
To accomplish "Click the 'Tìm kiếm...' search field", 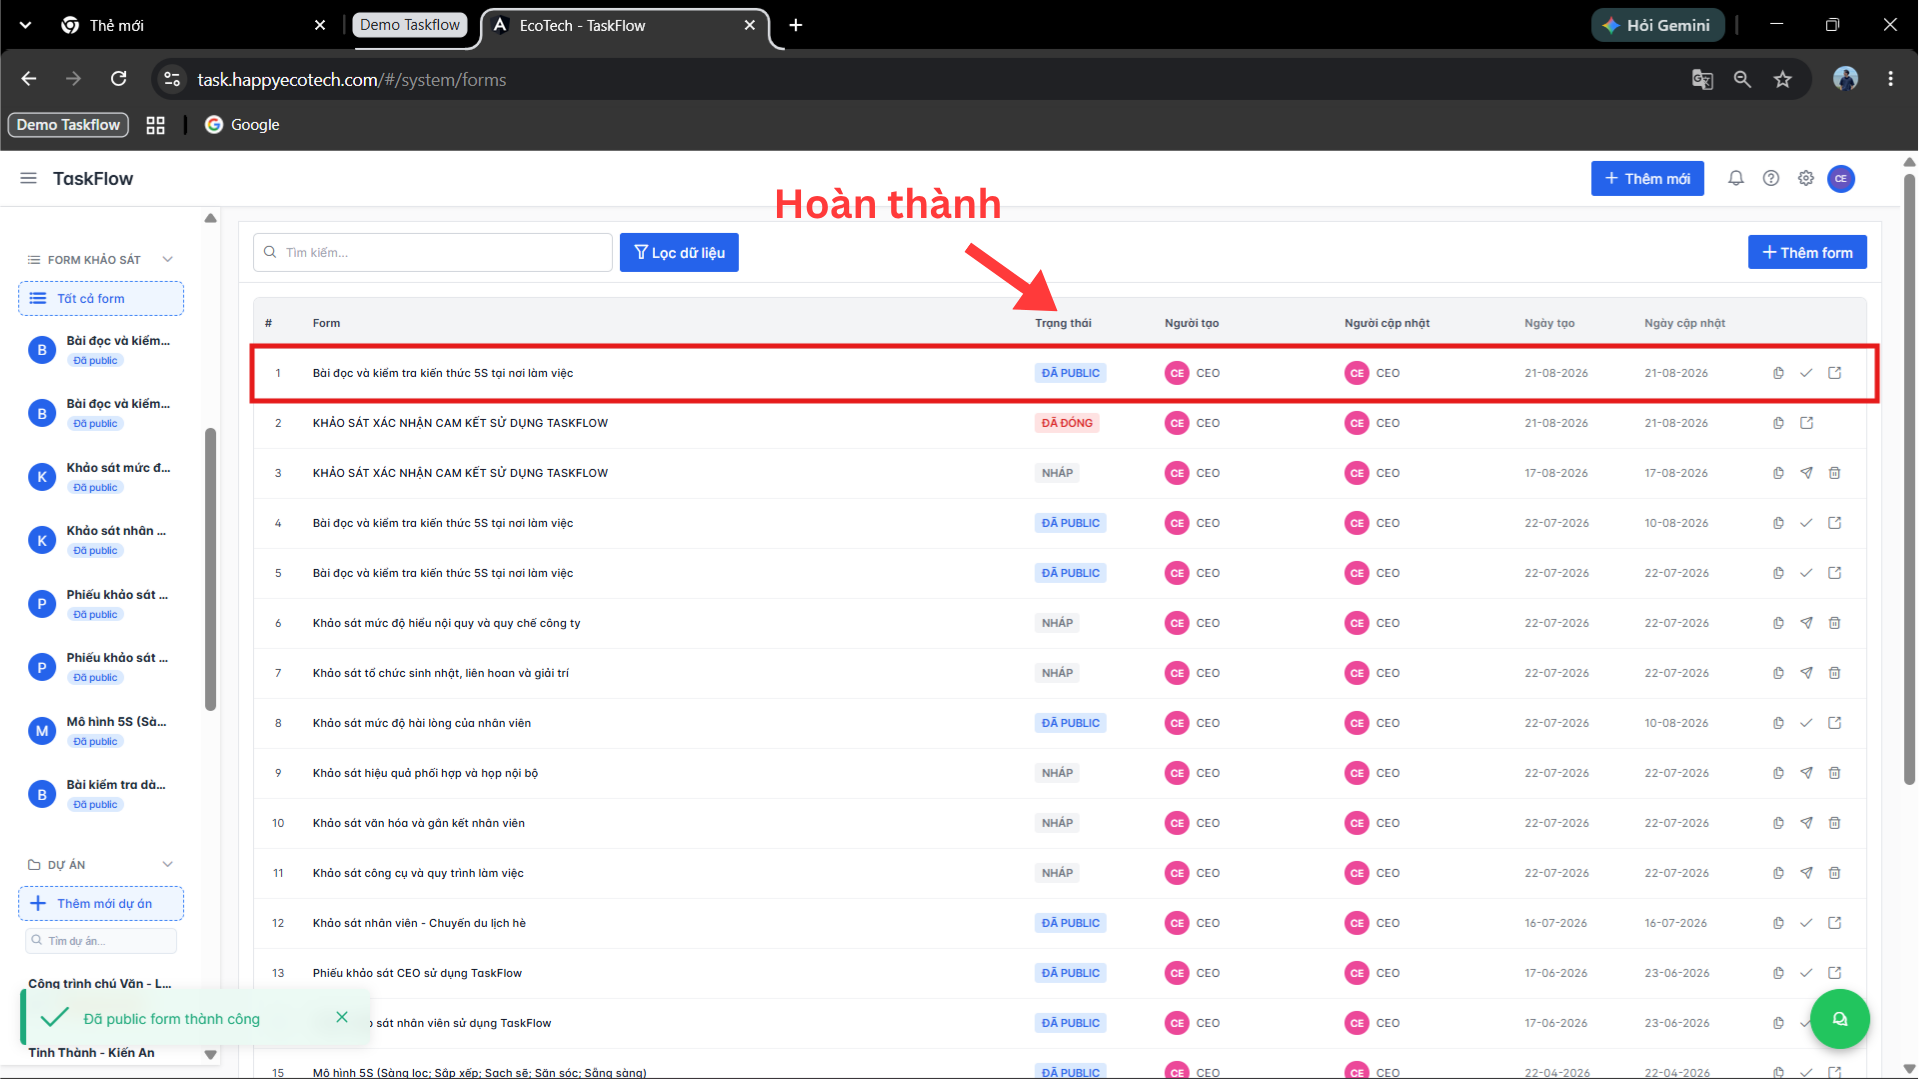I will pyautogui.click(x=433, y=253).
